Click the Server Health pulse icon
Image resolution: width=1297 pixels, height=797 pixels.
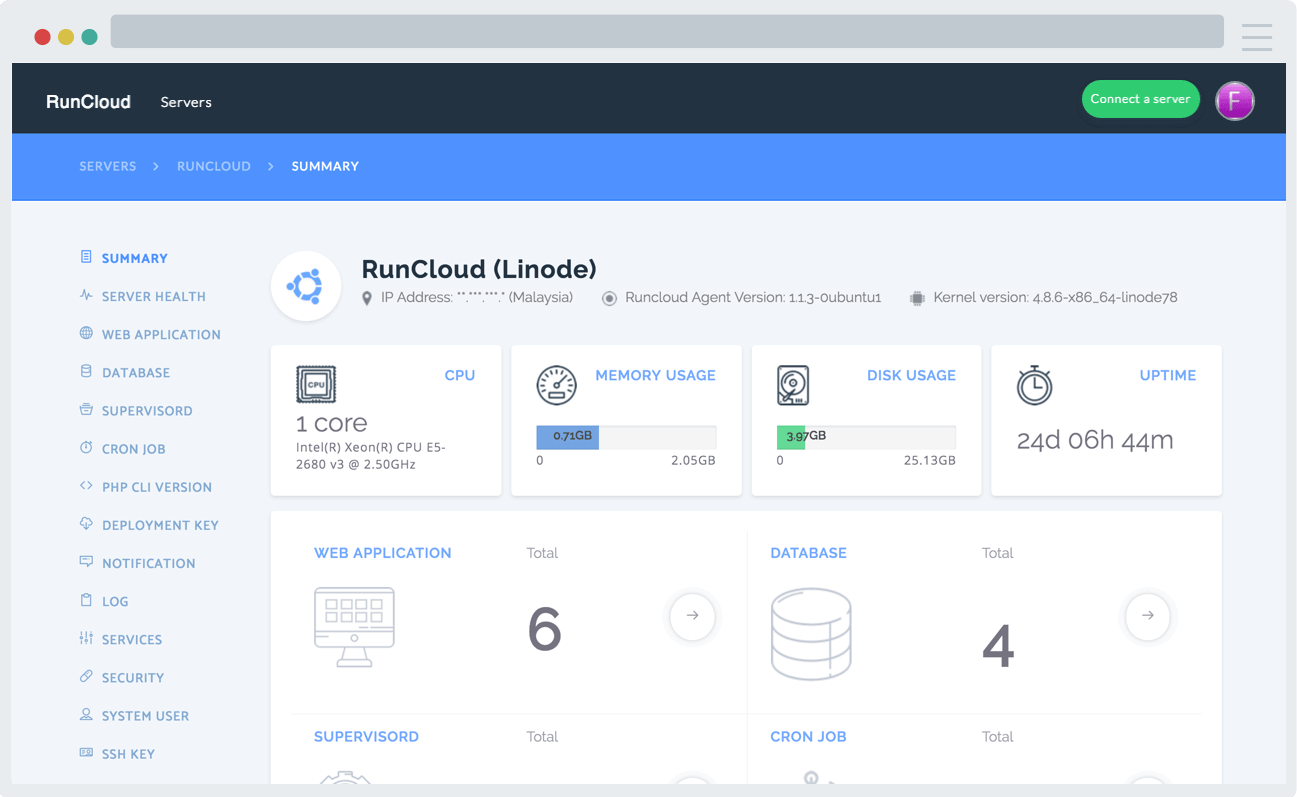[x=86, y=295]
